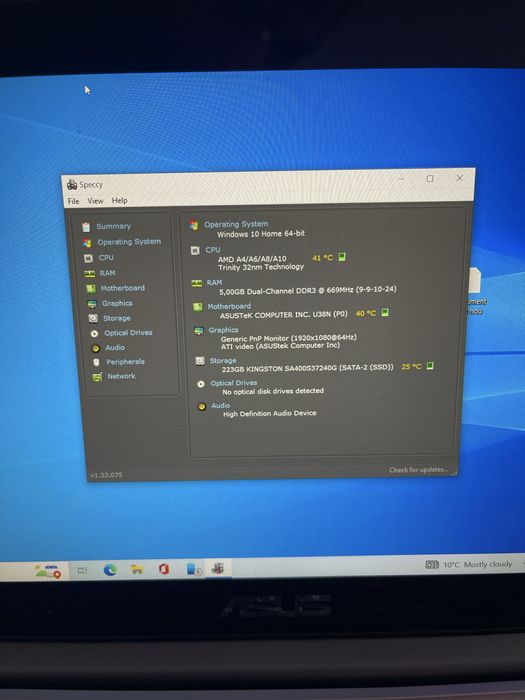
Task: Click the 41 °C CPU temperature value
Action: (x=322, y=258)
